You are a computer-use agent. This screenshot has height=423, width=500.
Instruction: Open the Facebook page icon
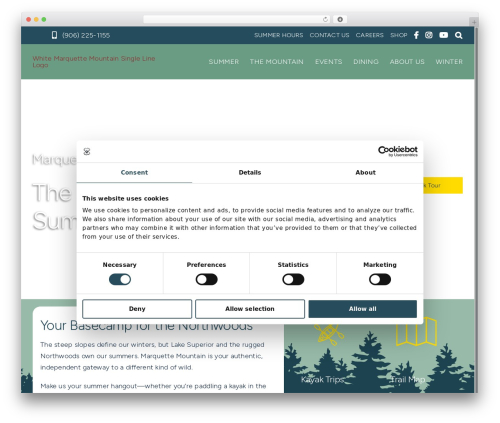pos(416,35)
